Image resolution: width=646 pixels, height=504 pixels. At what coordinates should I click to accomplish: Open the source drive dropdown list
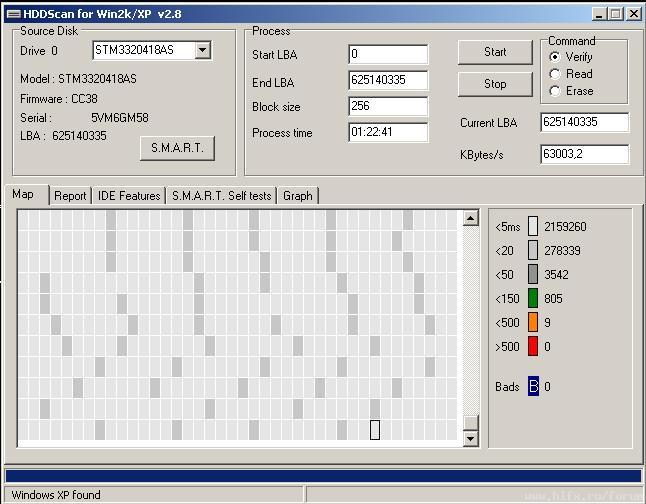tap(203, 50)
